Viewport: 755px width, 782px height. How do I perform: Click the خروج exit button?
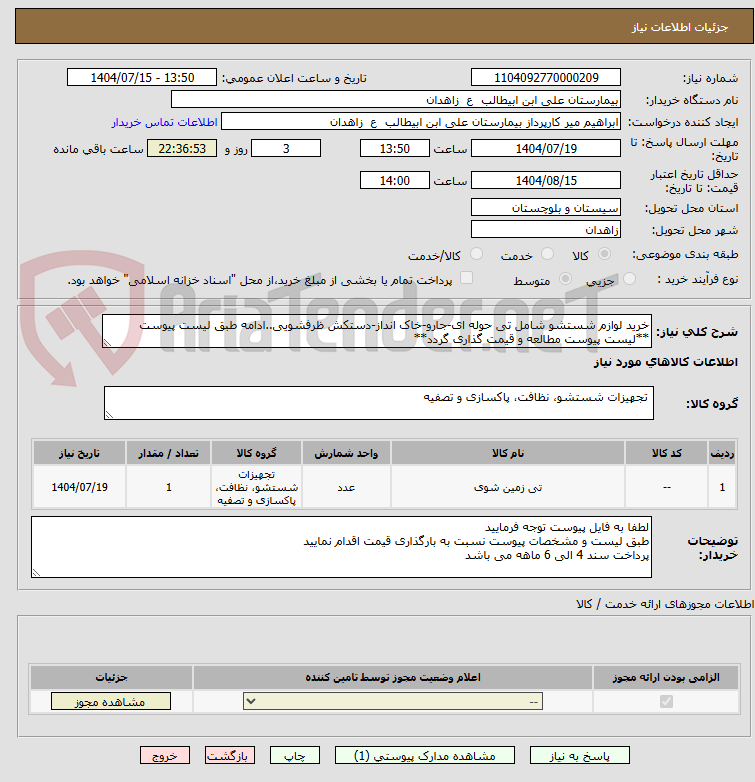[x=165, y=756]
